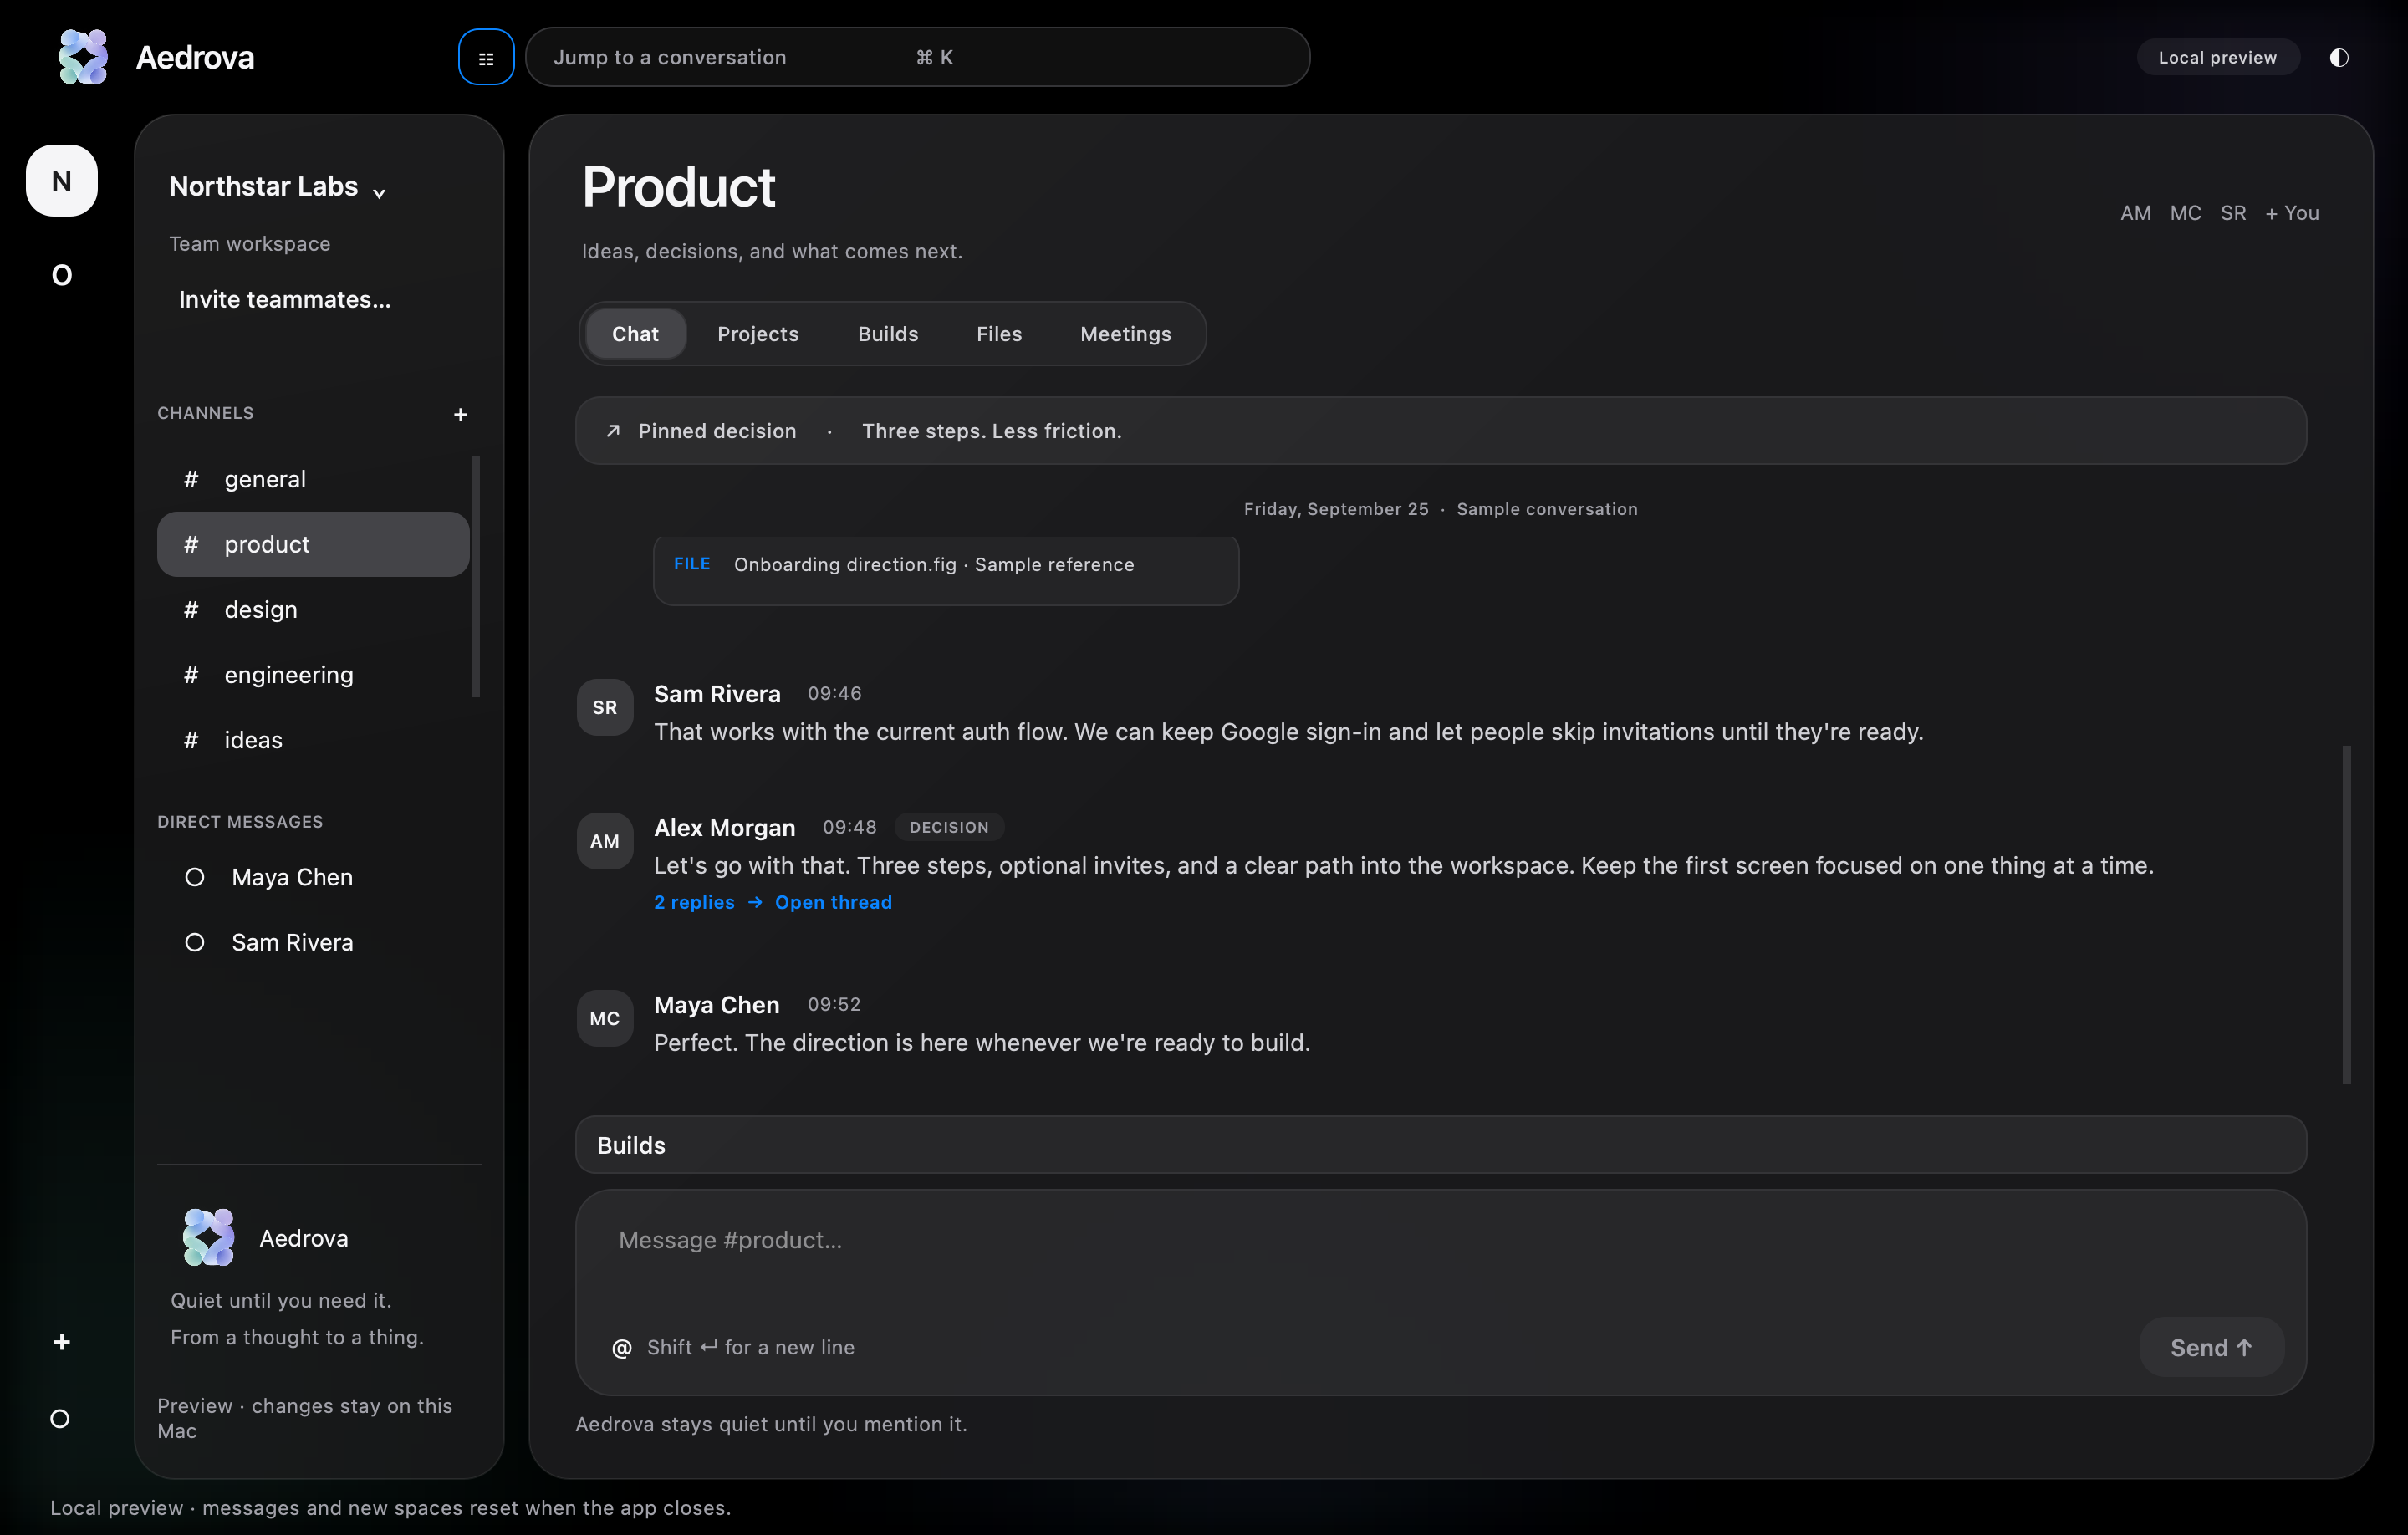Expand the Northstar Labs workspace menu
This screenshot has width=2408, height=1535.
278,187
